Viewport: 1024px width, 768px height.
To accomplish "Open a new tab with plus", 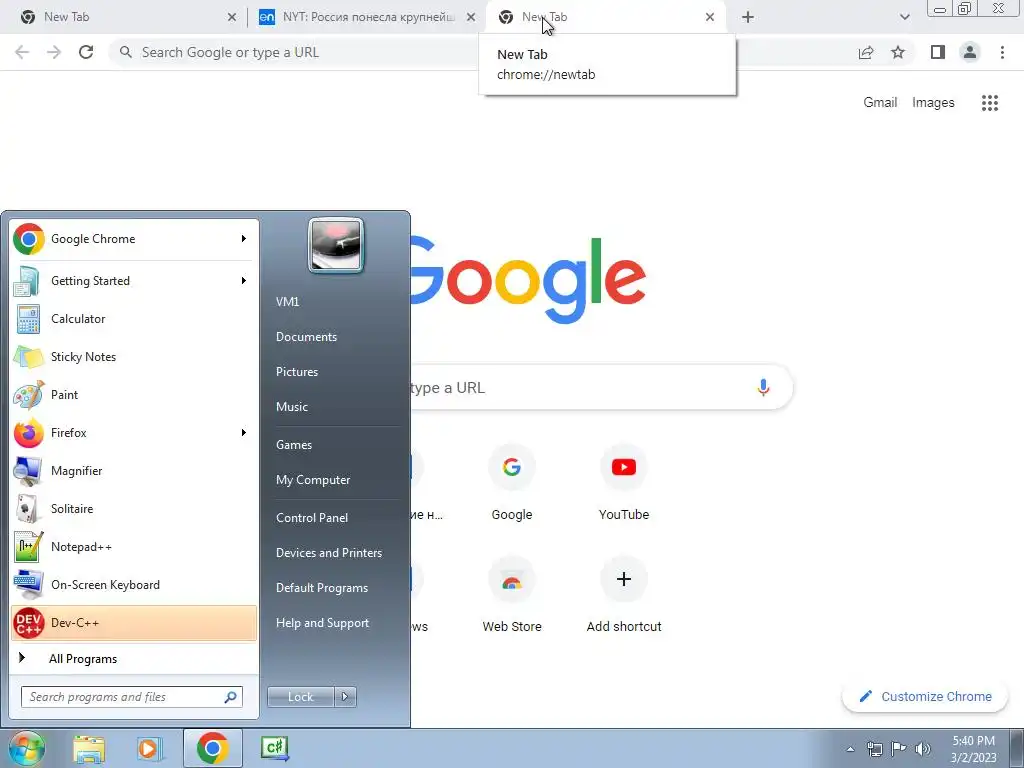I will pyautogui.click(x=748, y=17).
